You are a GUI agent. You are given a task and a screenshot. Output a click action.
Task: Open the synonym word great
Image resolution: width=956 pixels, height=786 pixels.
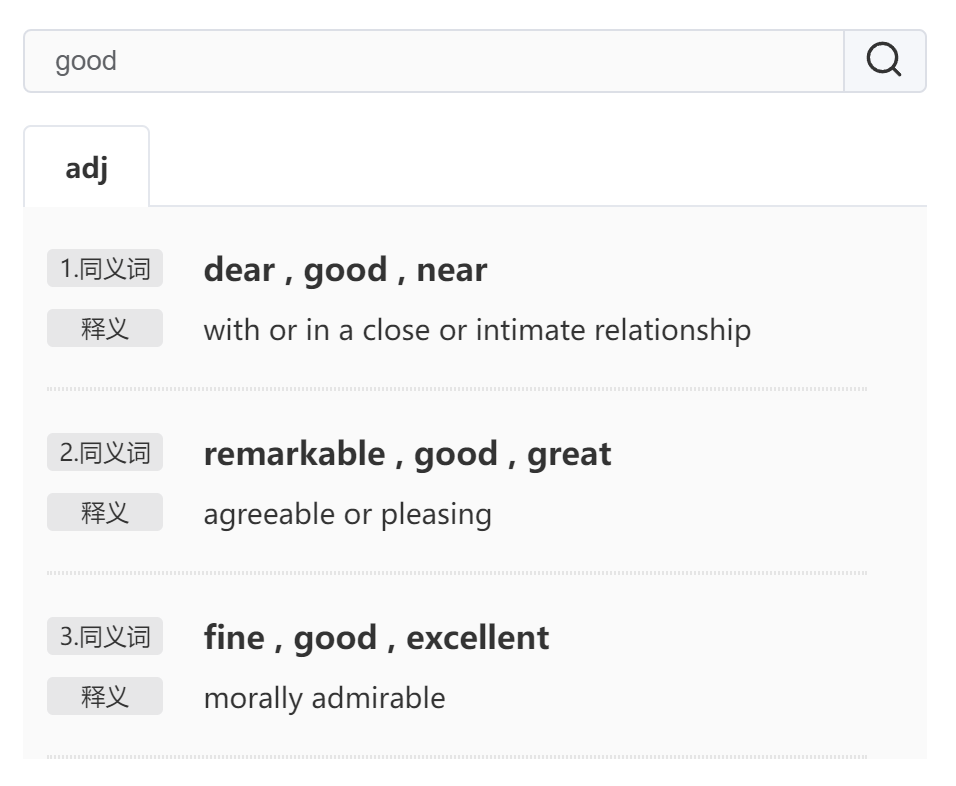click(x=569, y=455)
